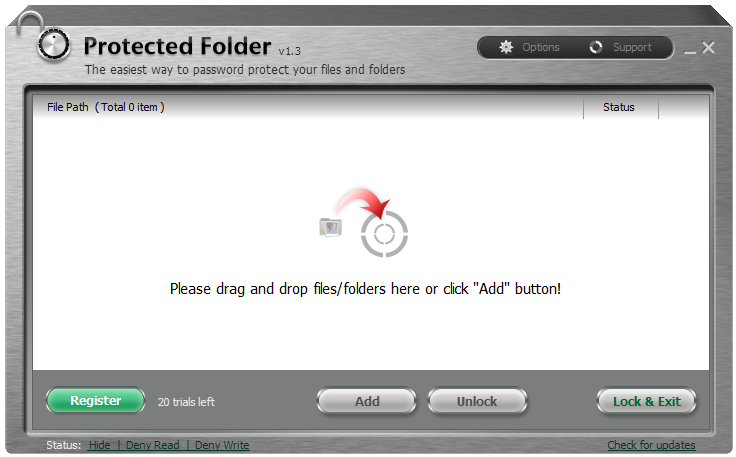Image resolution: width=736 pixels, height=457 pixels.
Task: Open the Check for updates link
Action: (651, 445)
